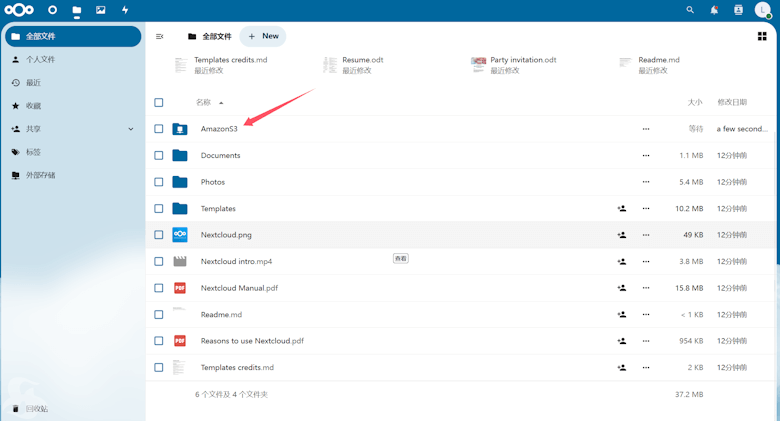Open 收藏 favorites in sidebar
Screen dimensions: 780x421
[x=34, y=106]
